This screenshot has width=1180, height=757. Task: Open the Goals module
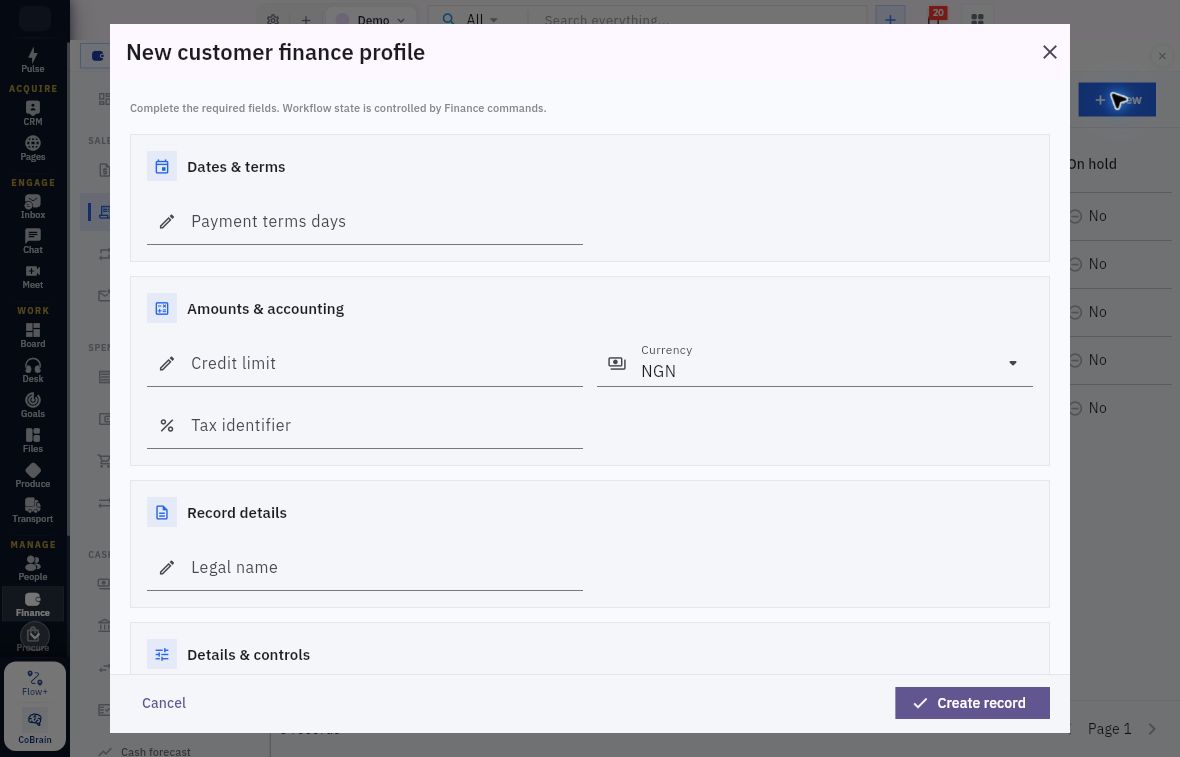coord(32,405)
